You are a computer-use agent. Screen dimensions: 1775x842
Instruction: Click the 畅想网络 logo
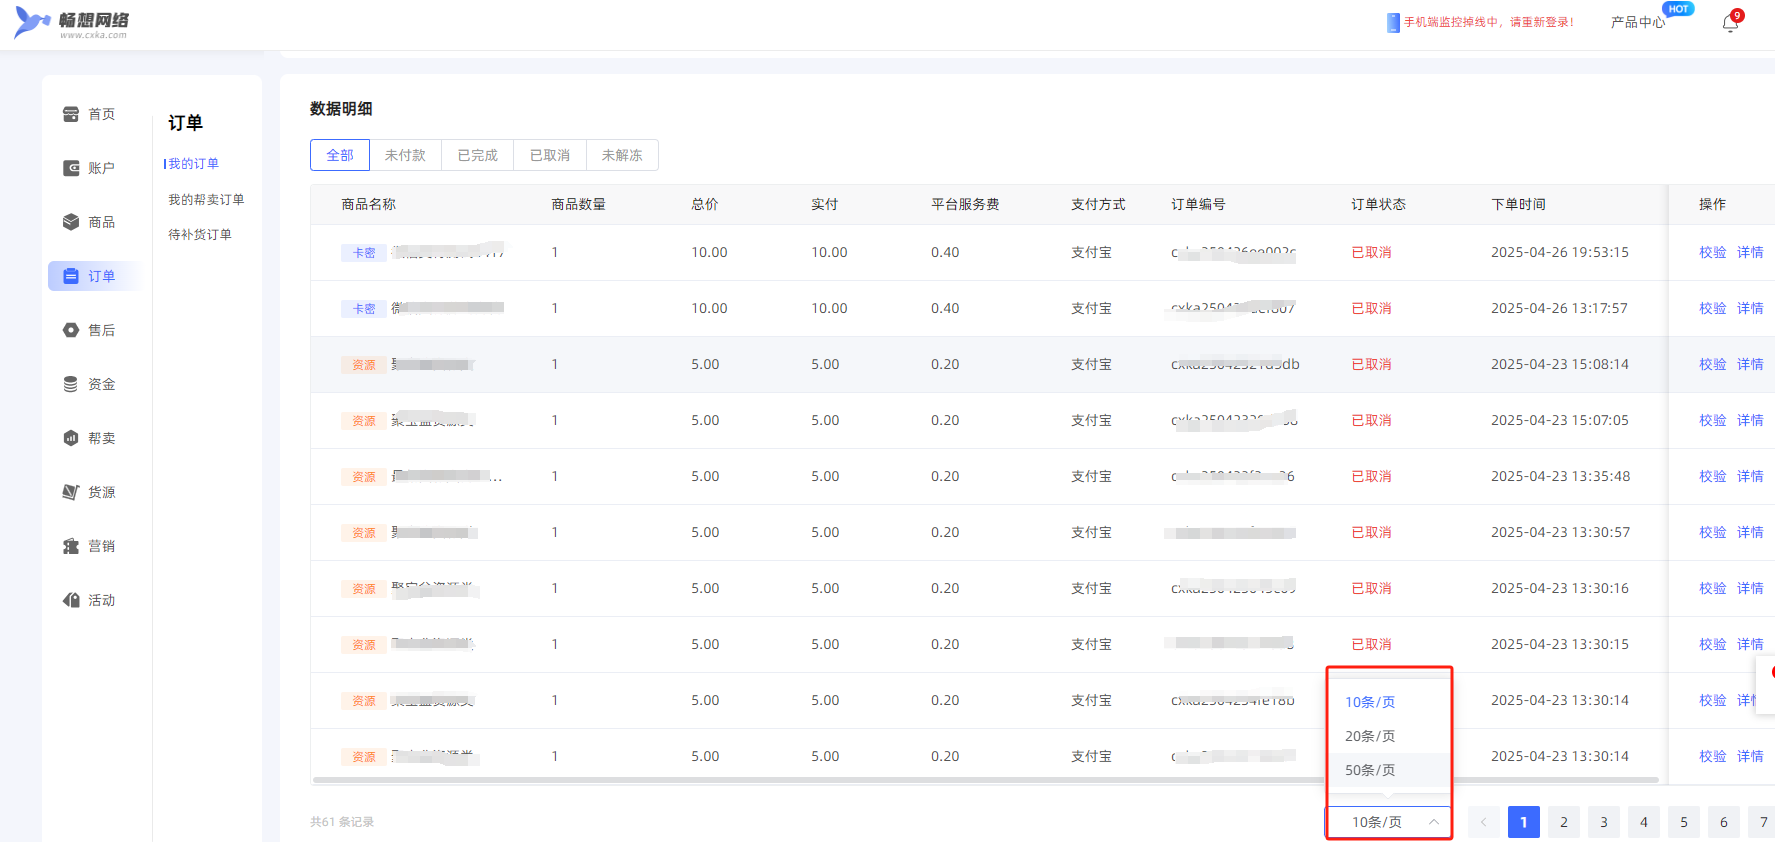[71, 23]
